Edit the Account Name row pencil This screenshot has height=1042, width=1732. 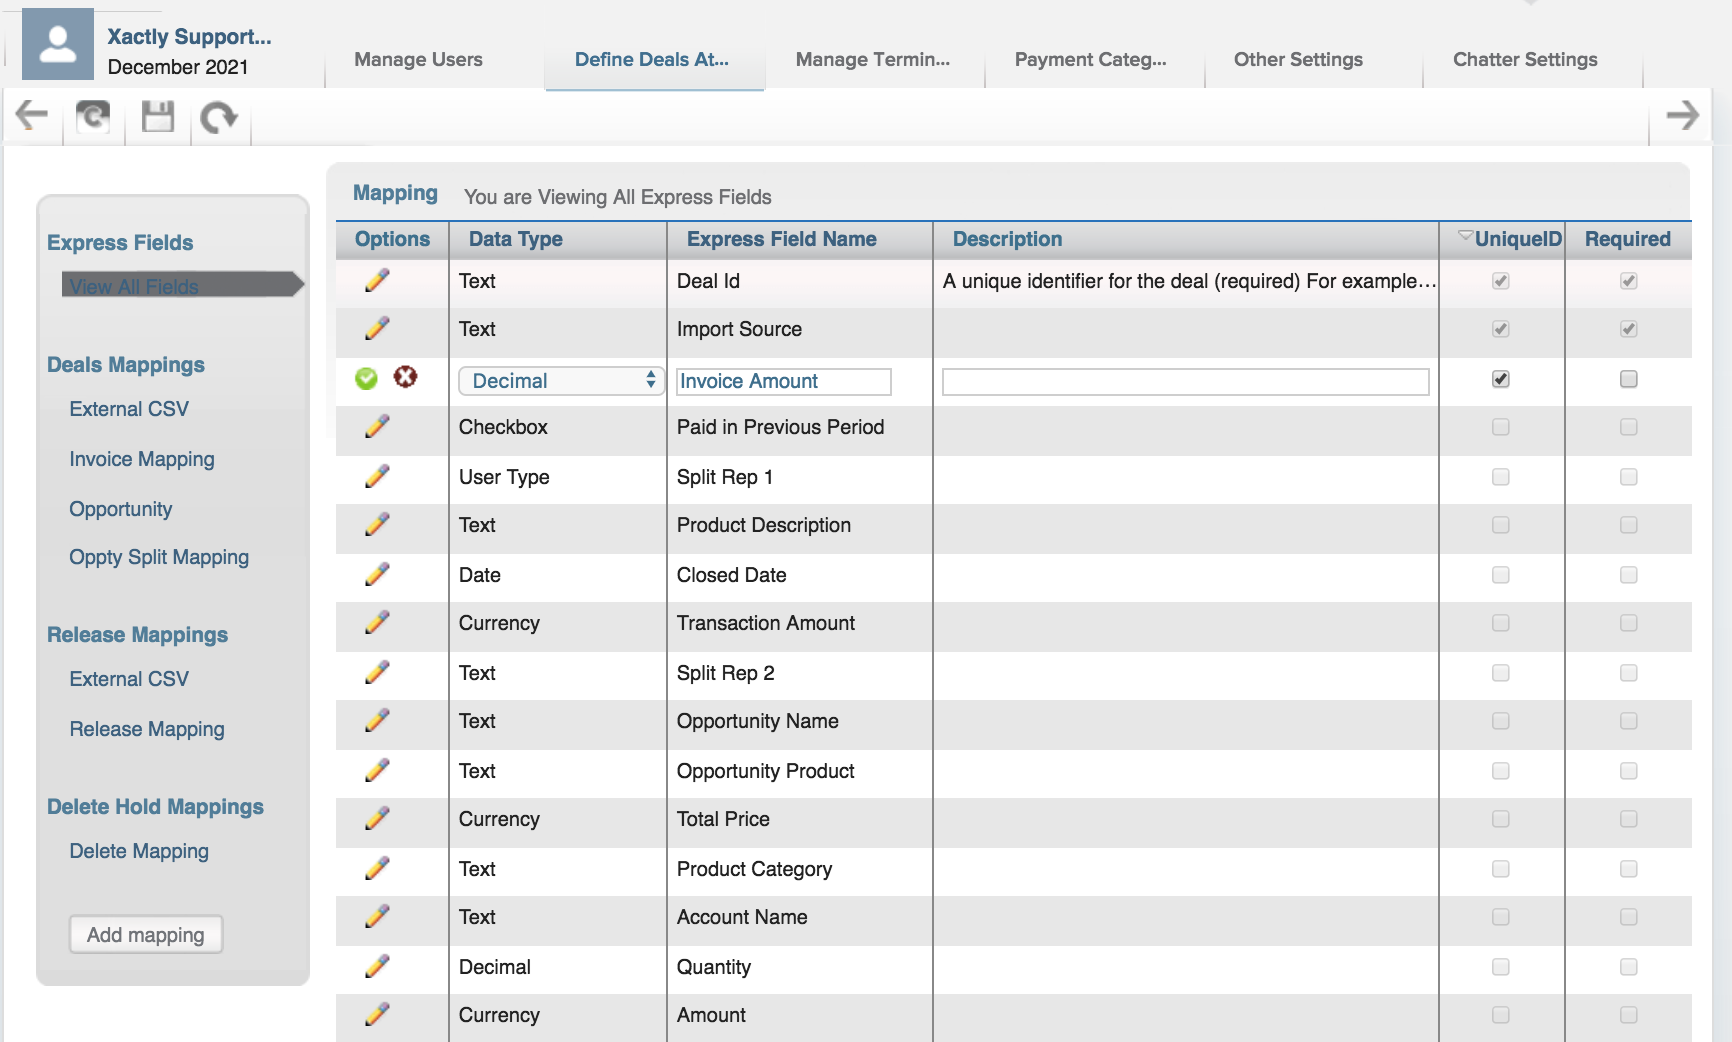pyautogui.click(x=377, y=917)
